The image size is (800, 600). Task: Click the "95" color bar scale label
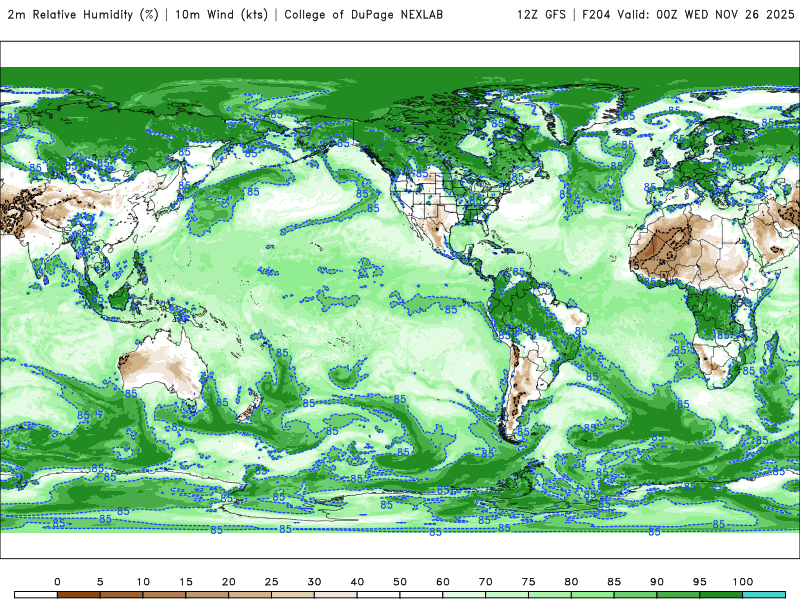point(700,582)
